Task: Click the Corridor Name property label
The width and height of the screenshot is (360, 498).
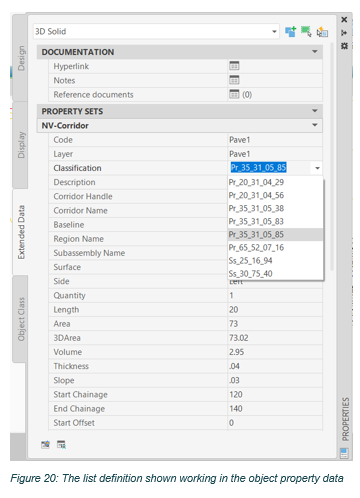Action: point(80,211)
